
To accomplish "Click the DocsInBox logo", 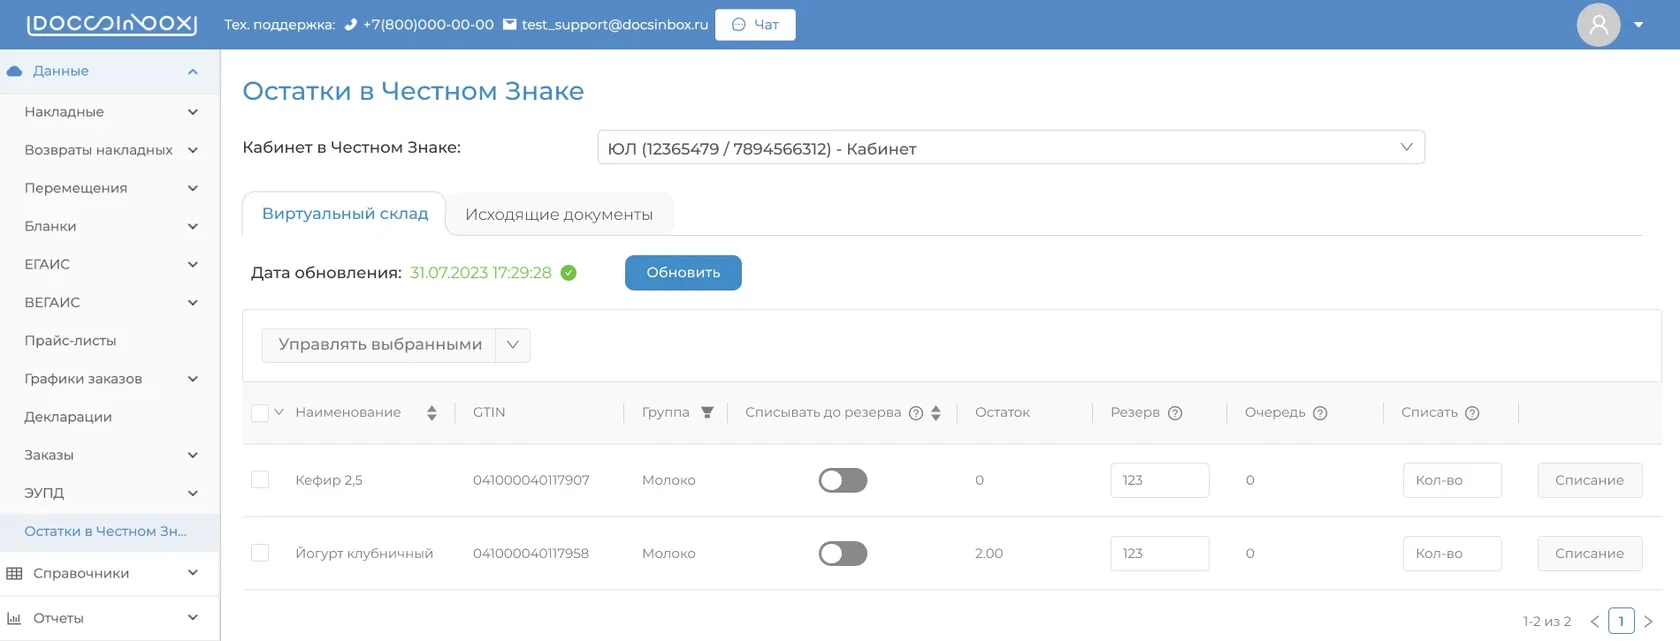I will click(111, 24).
